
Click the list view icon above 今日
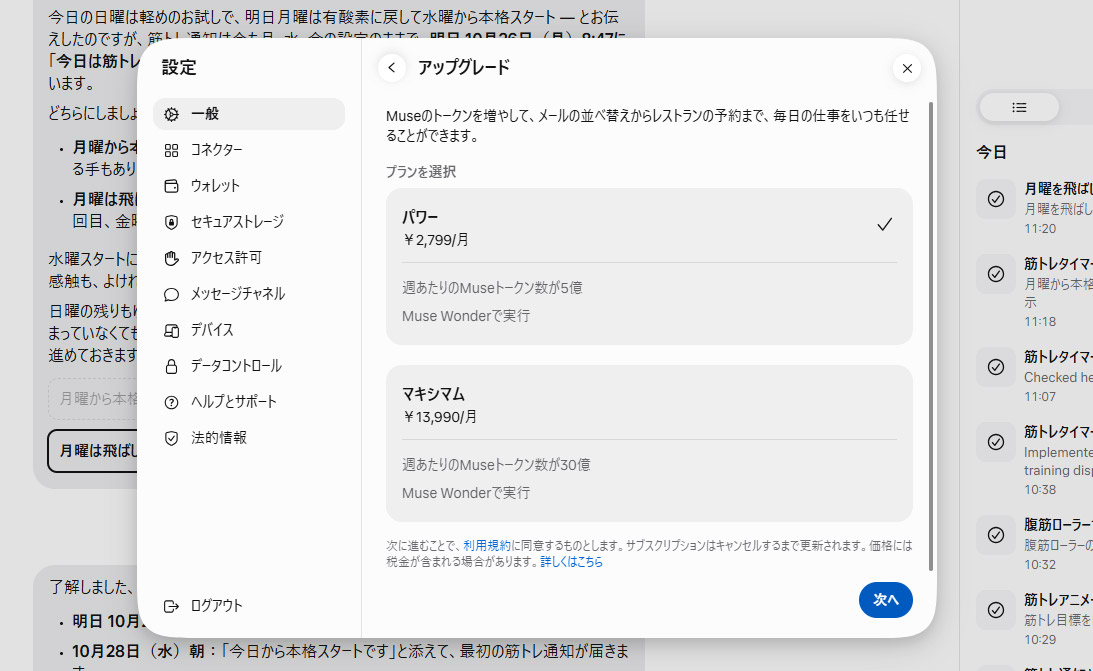click(1019, 107)
